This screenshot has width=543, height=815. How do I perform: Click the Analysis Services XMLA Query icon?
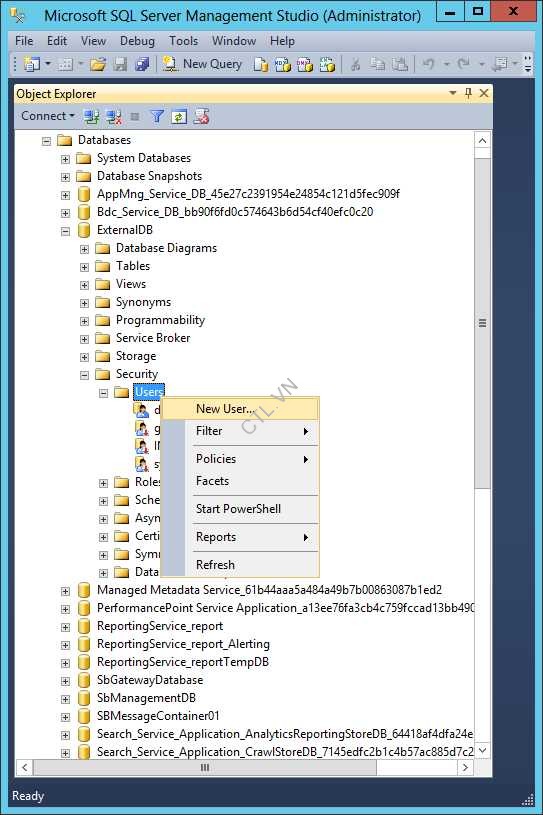click(327, 64)
